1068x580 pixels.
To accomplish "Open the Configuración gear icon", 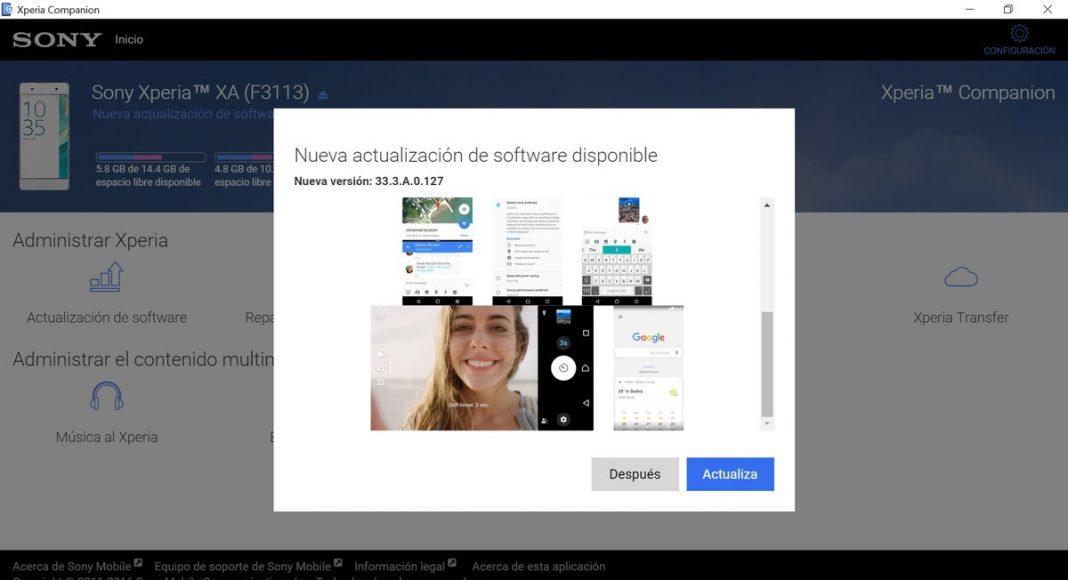I will pyautogui.click(x=1019, y=33).
